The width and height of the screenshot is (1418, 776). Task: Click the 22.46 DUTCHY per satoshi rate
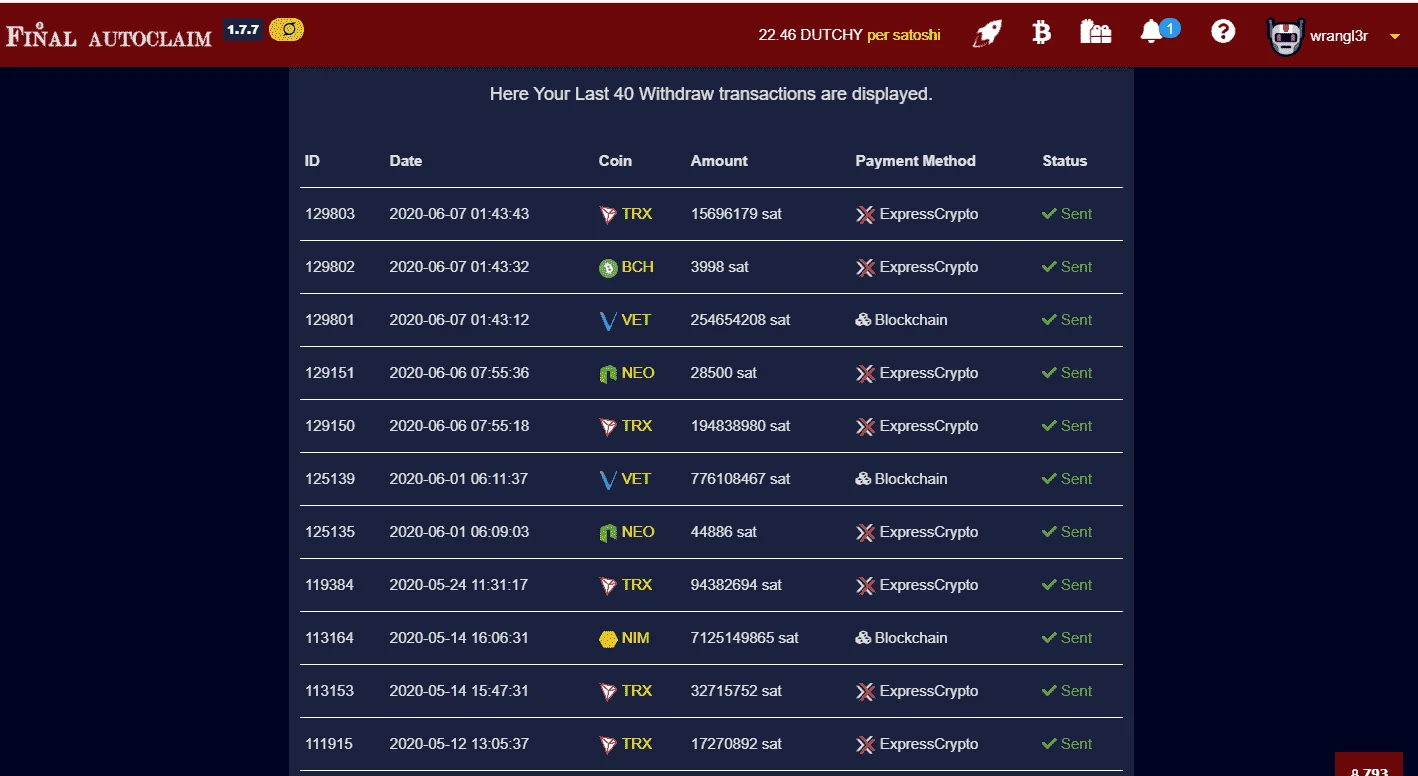point(849,35)
